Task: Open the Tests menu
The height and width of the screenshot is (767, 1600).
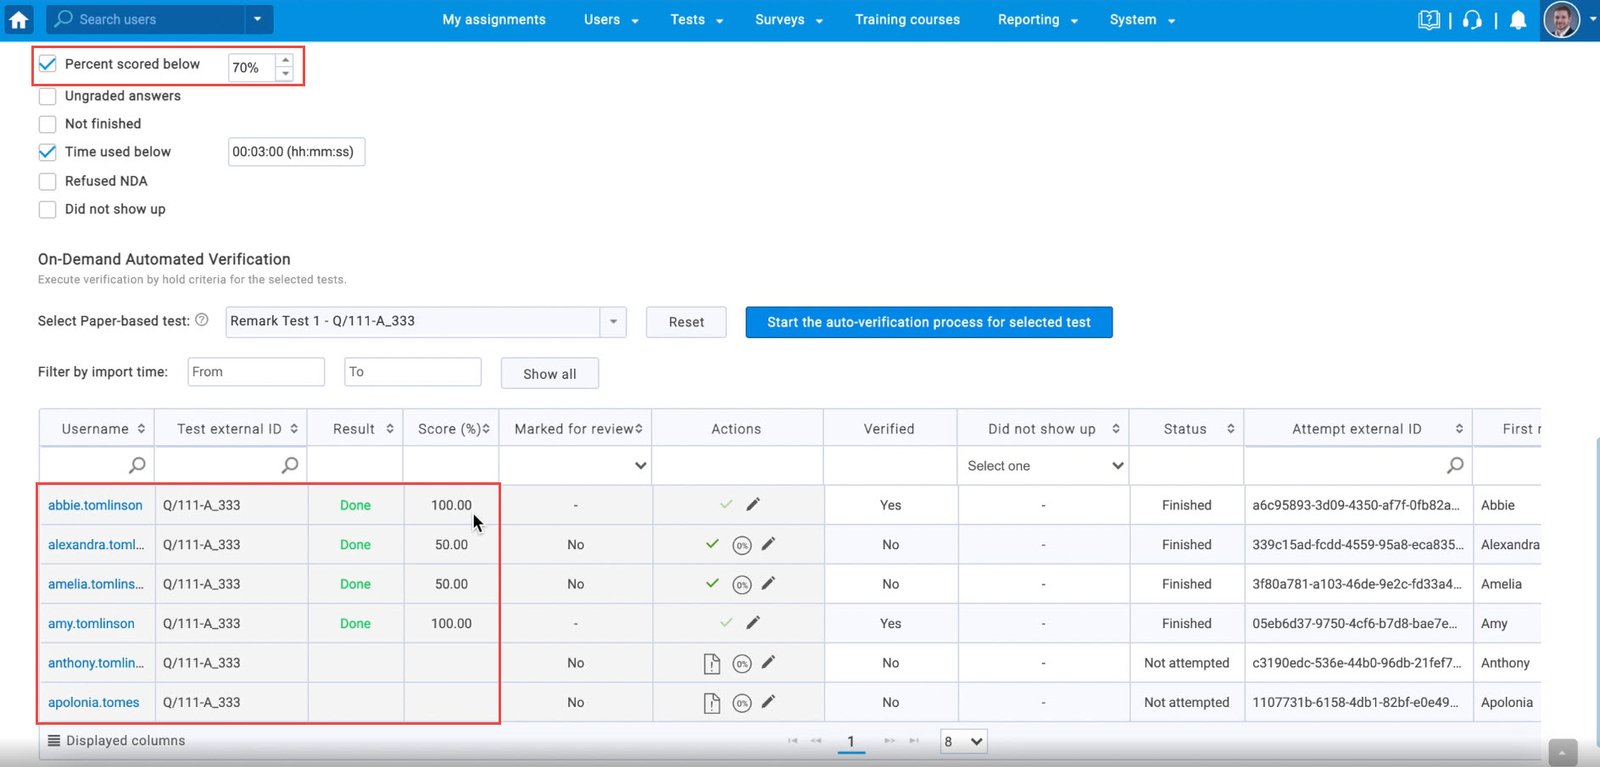Action: click(696, 20)
